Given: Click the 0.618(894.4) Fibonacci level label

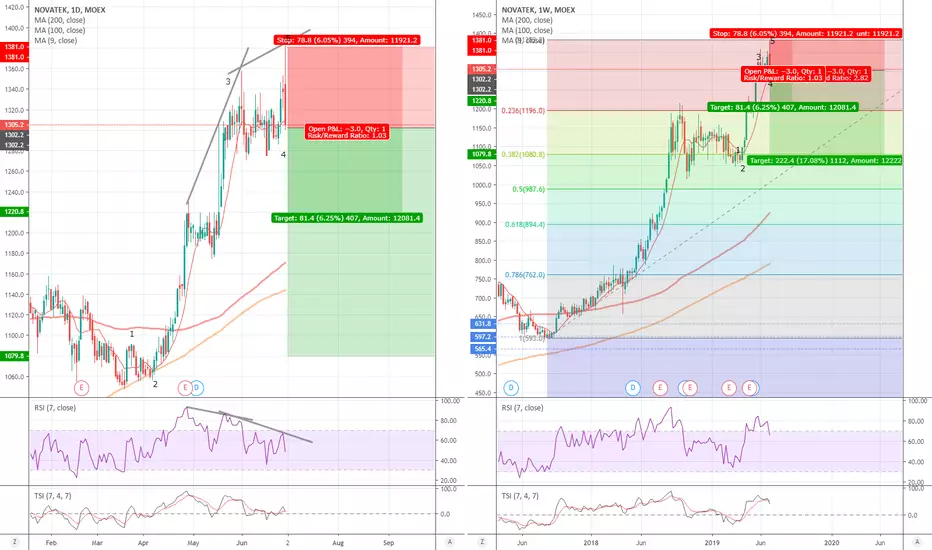Looking at the screenshot, I should pyautogui.click(x=525, y=225).
